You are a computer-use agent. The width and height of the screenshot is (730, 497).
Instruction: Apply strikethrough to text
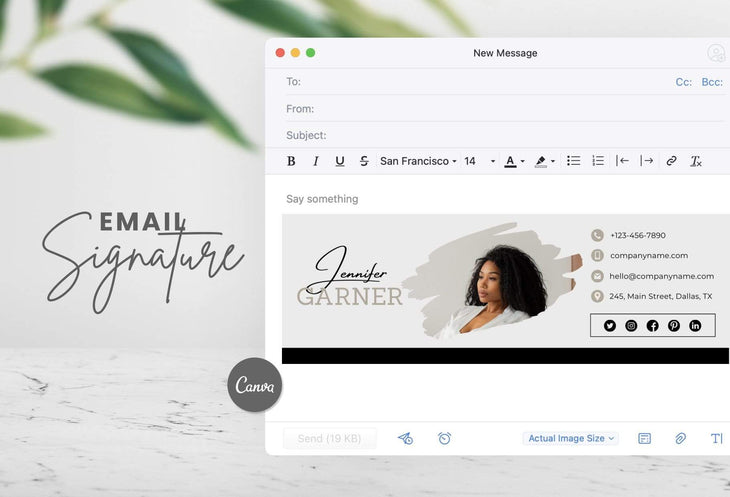point(364,161)
